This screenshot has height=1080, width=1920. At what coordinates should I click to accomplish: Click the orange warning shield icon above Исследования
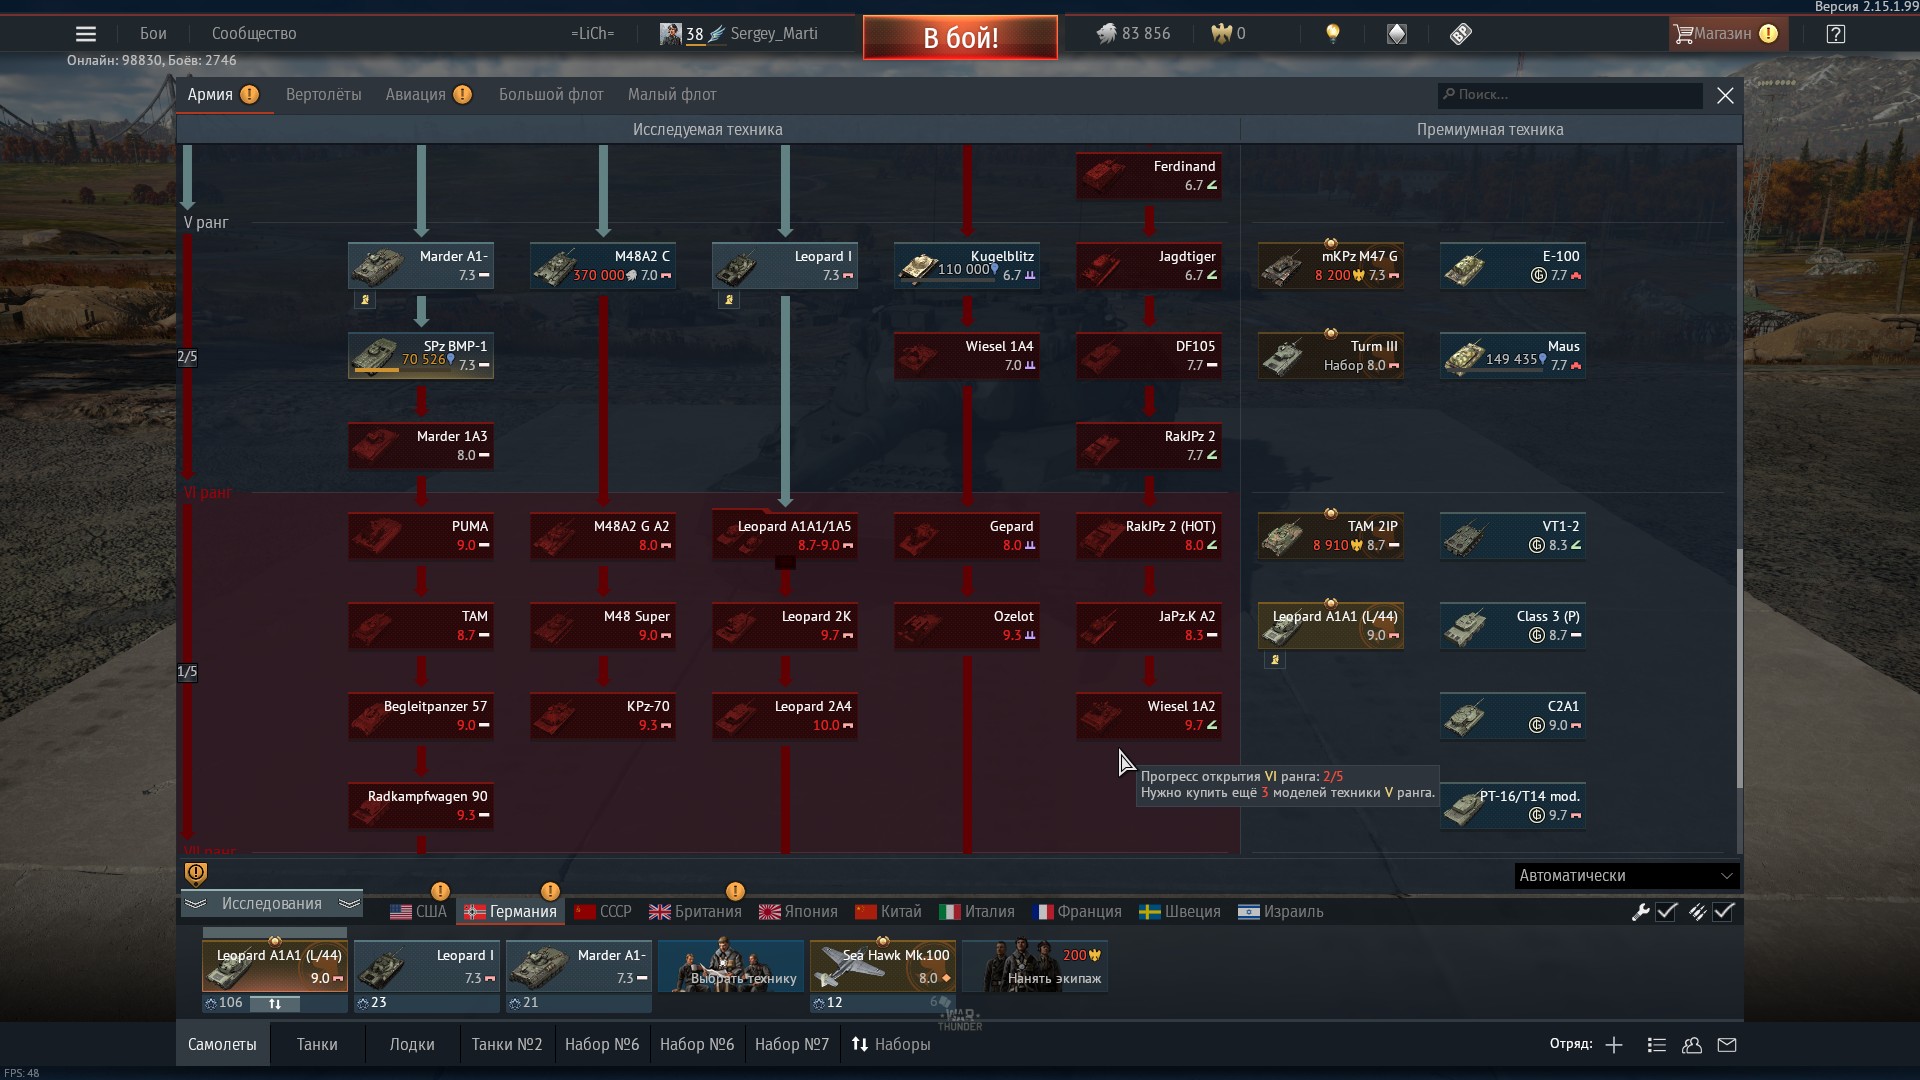pyautogui.click(x=196, y=874)
